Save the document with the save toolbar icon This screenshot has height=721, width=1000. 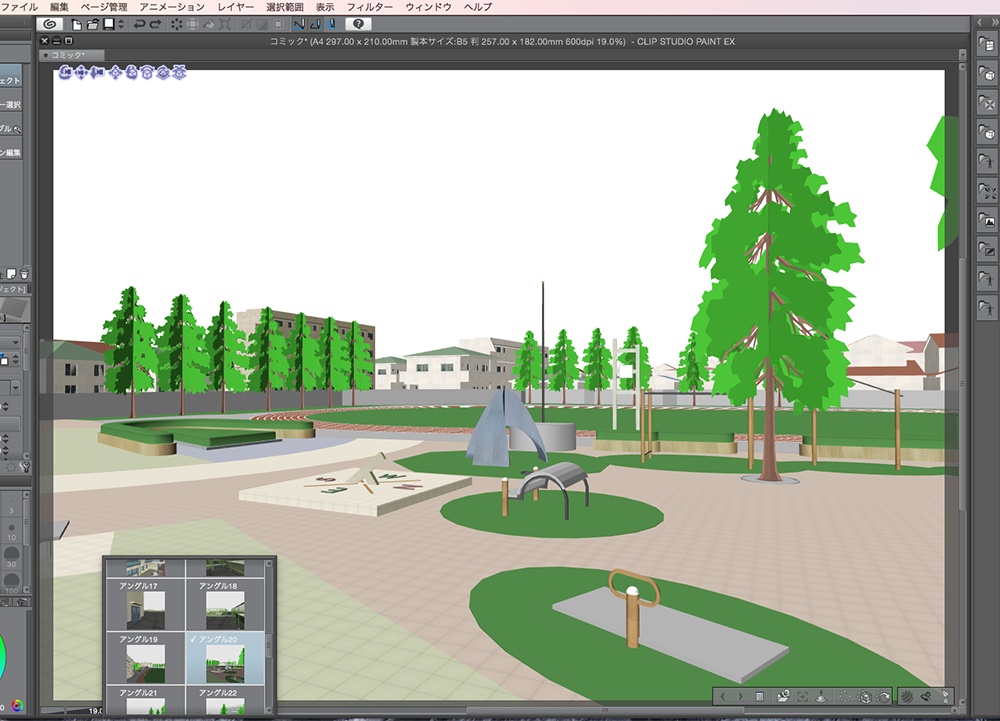tap(107, 25)
